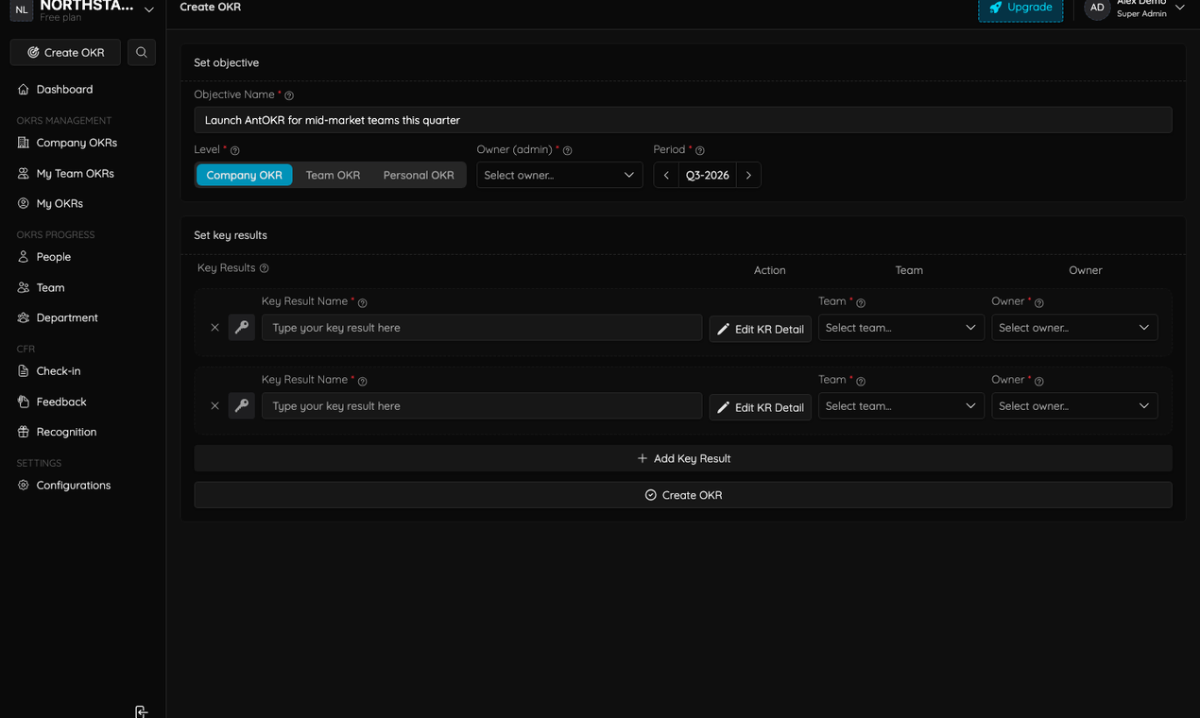Select the Team OKR level
This screenshot has width=1200, height=718.
333,175
